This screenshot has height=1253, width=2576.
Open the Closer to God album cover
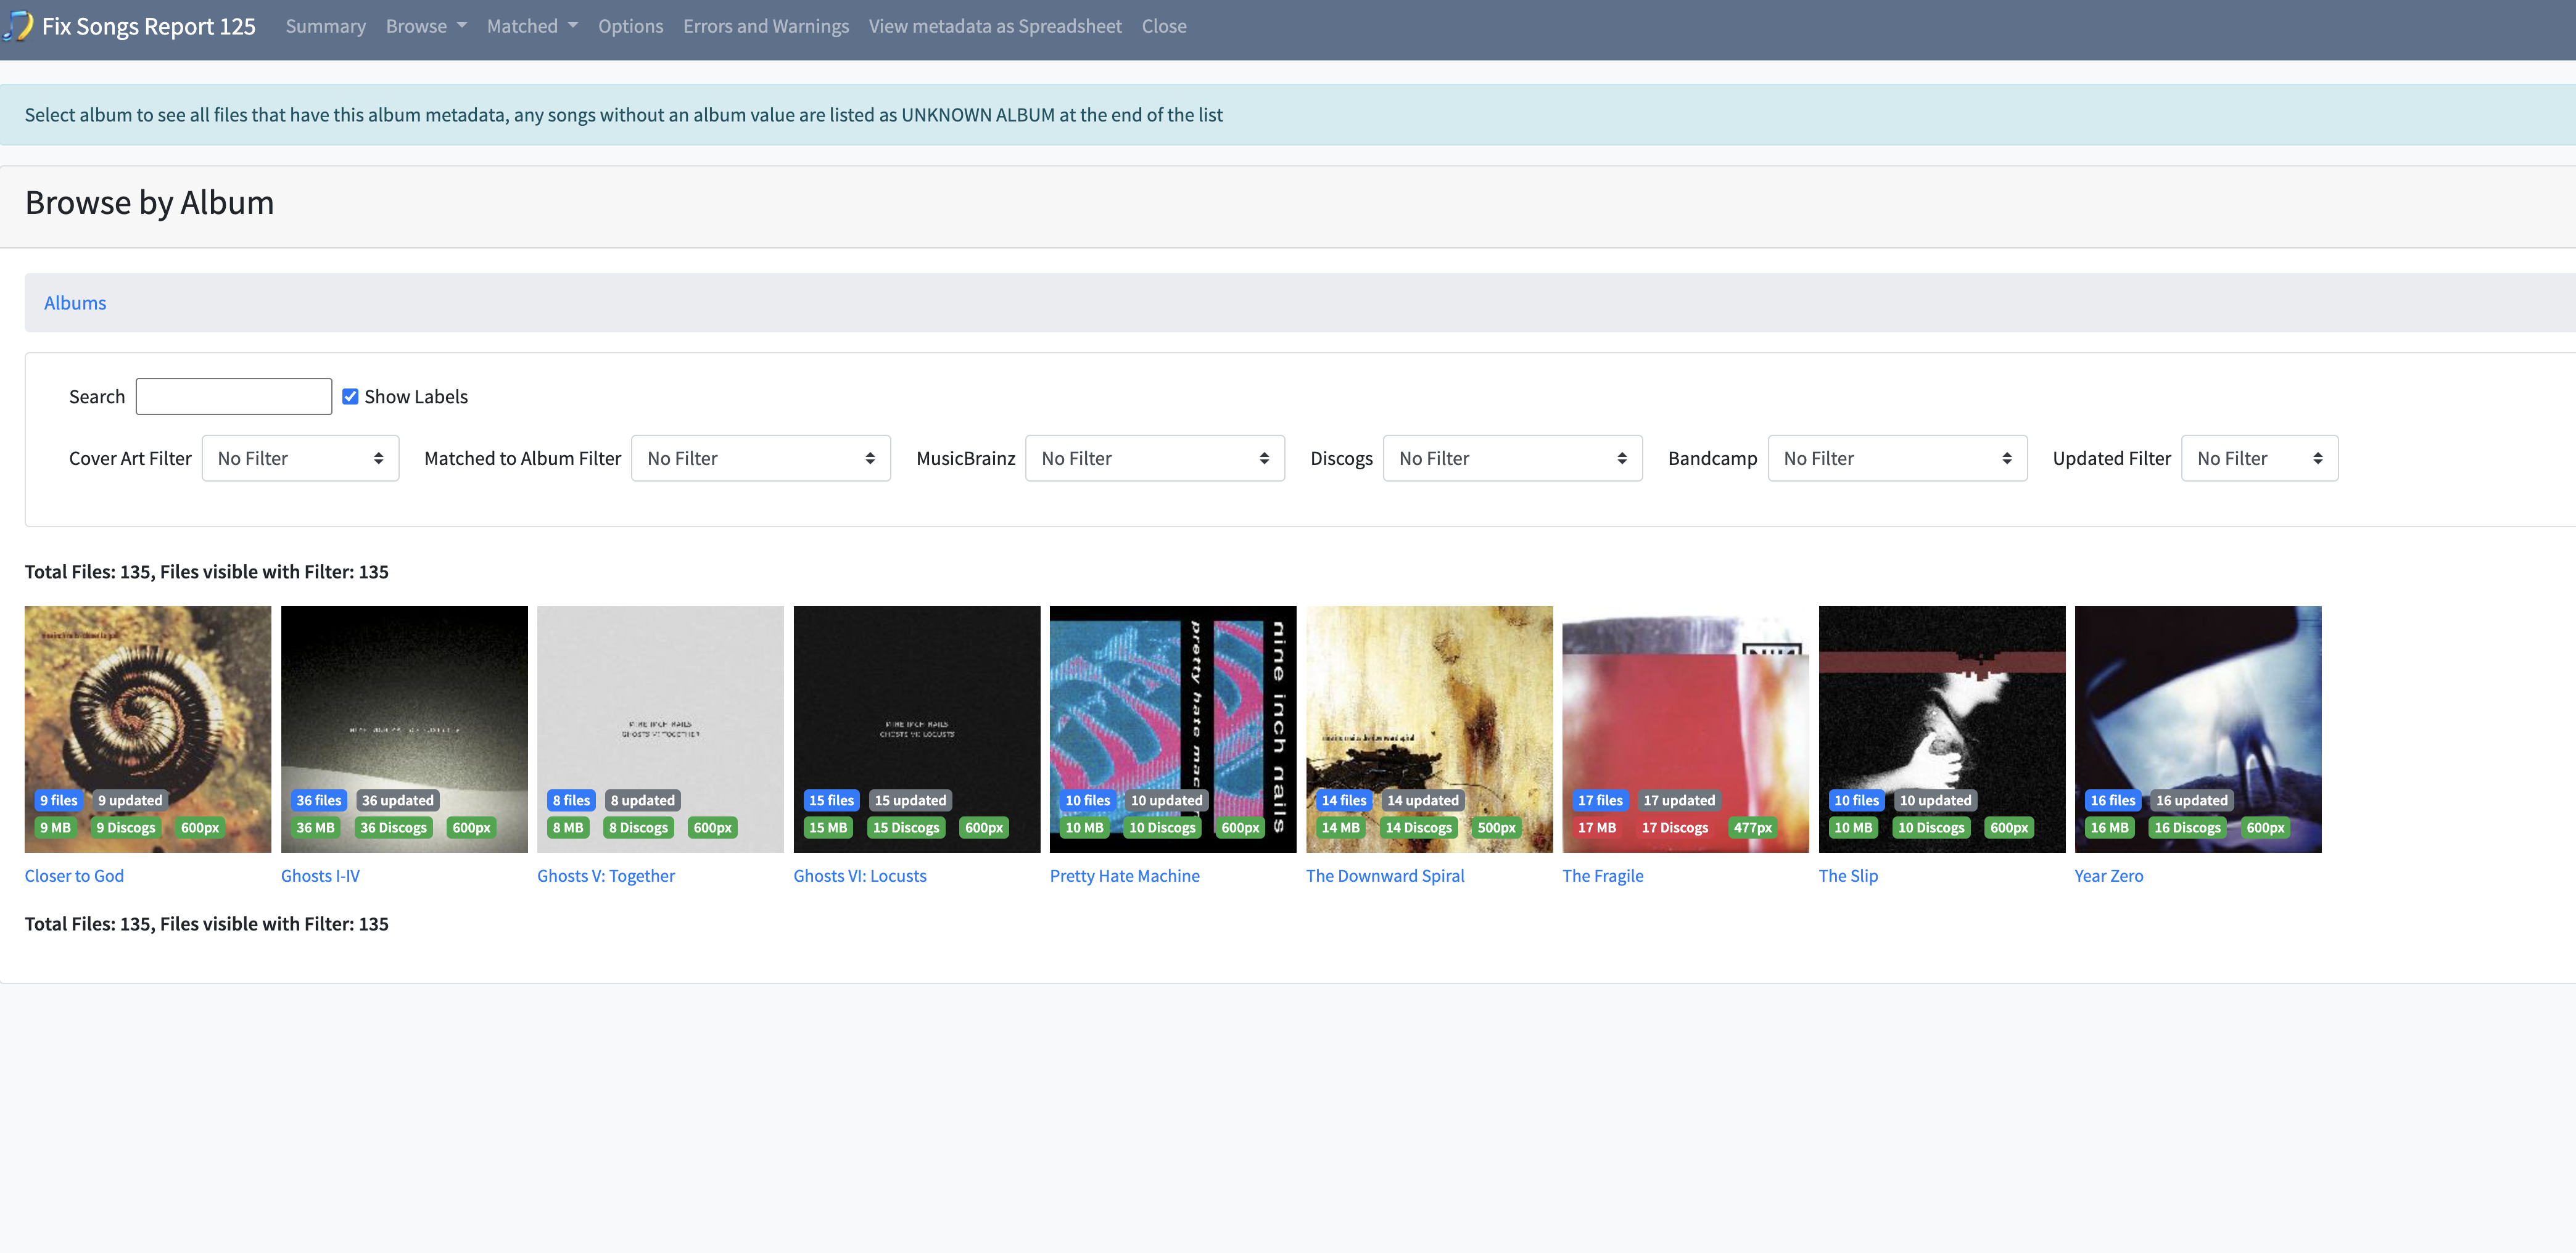(x=147, y=700)
